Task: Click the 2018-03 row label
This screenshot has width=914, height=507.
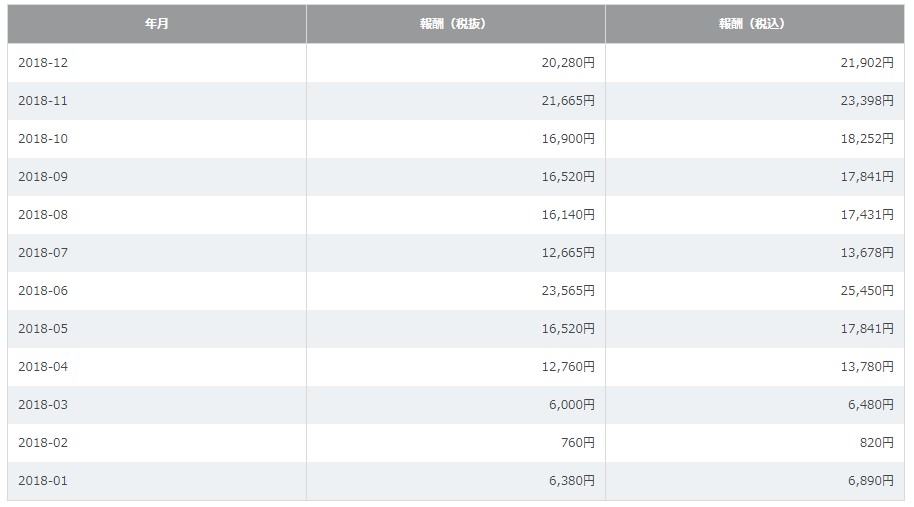Action: pyautogui.click(x=43, y=405)
